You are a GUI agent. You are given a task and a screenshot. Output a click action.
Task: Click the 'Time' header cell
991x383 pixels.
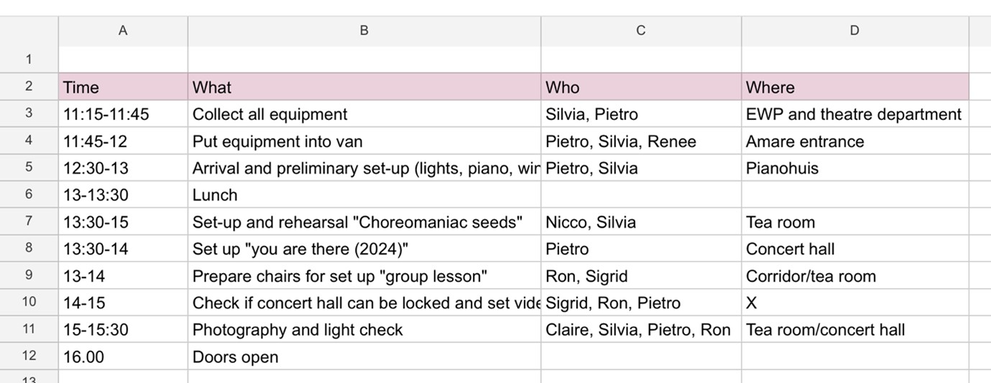pos(123,87)
